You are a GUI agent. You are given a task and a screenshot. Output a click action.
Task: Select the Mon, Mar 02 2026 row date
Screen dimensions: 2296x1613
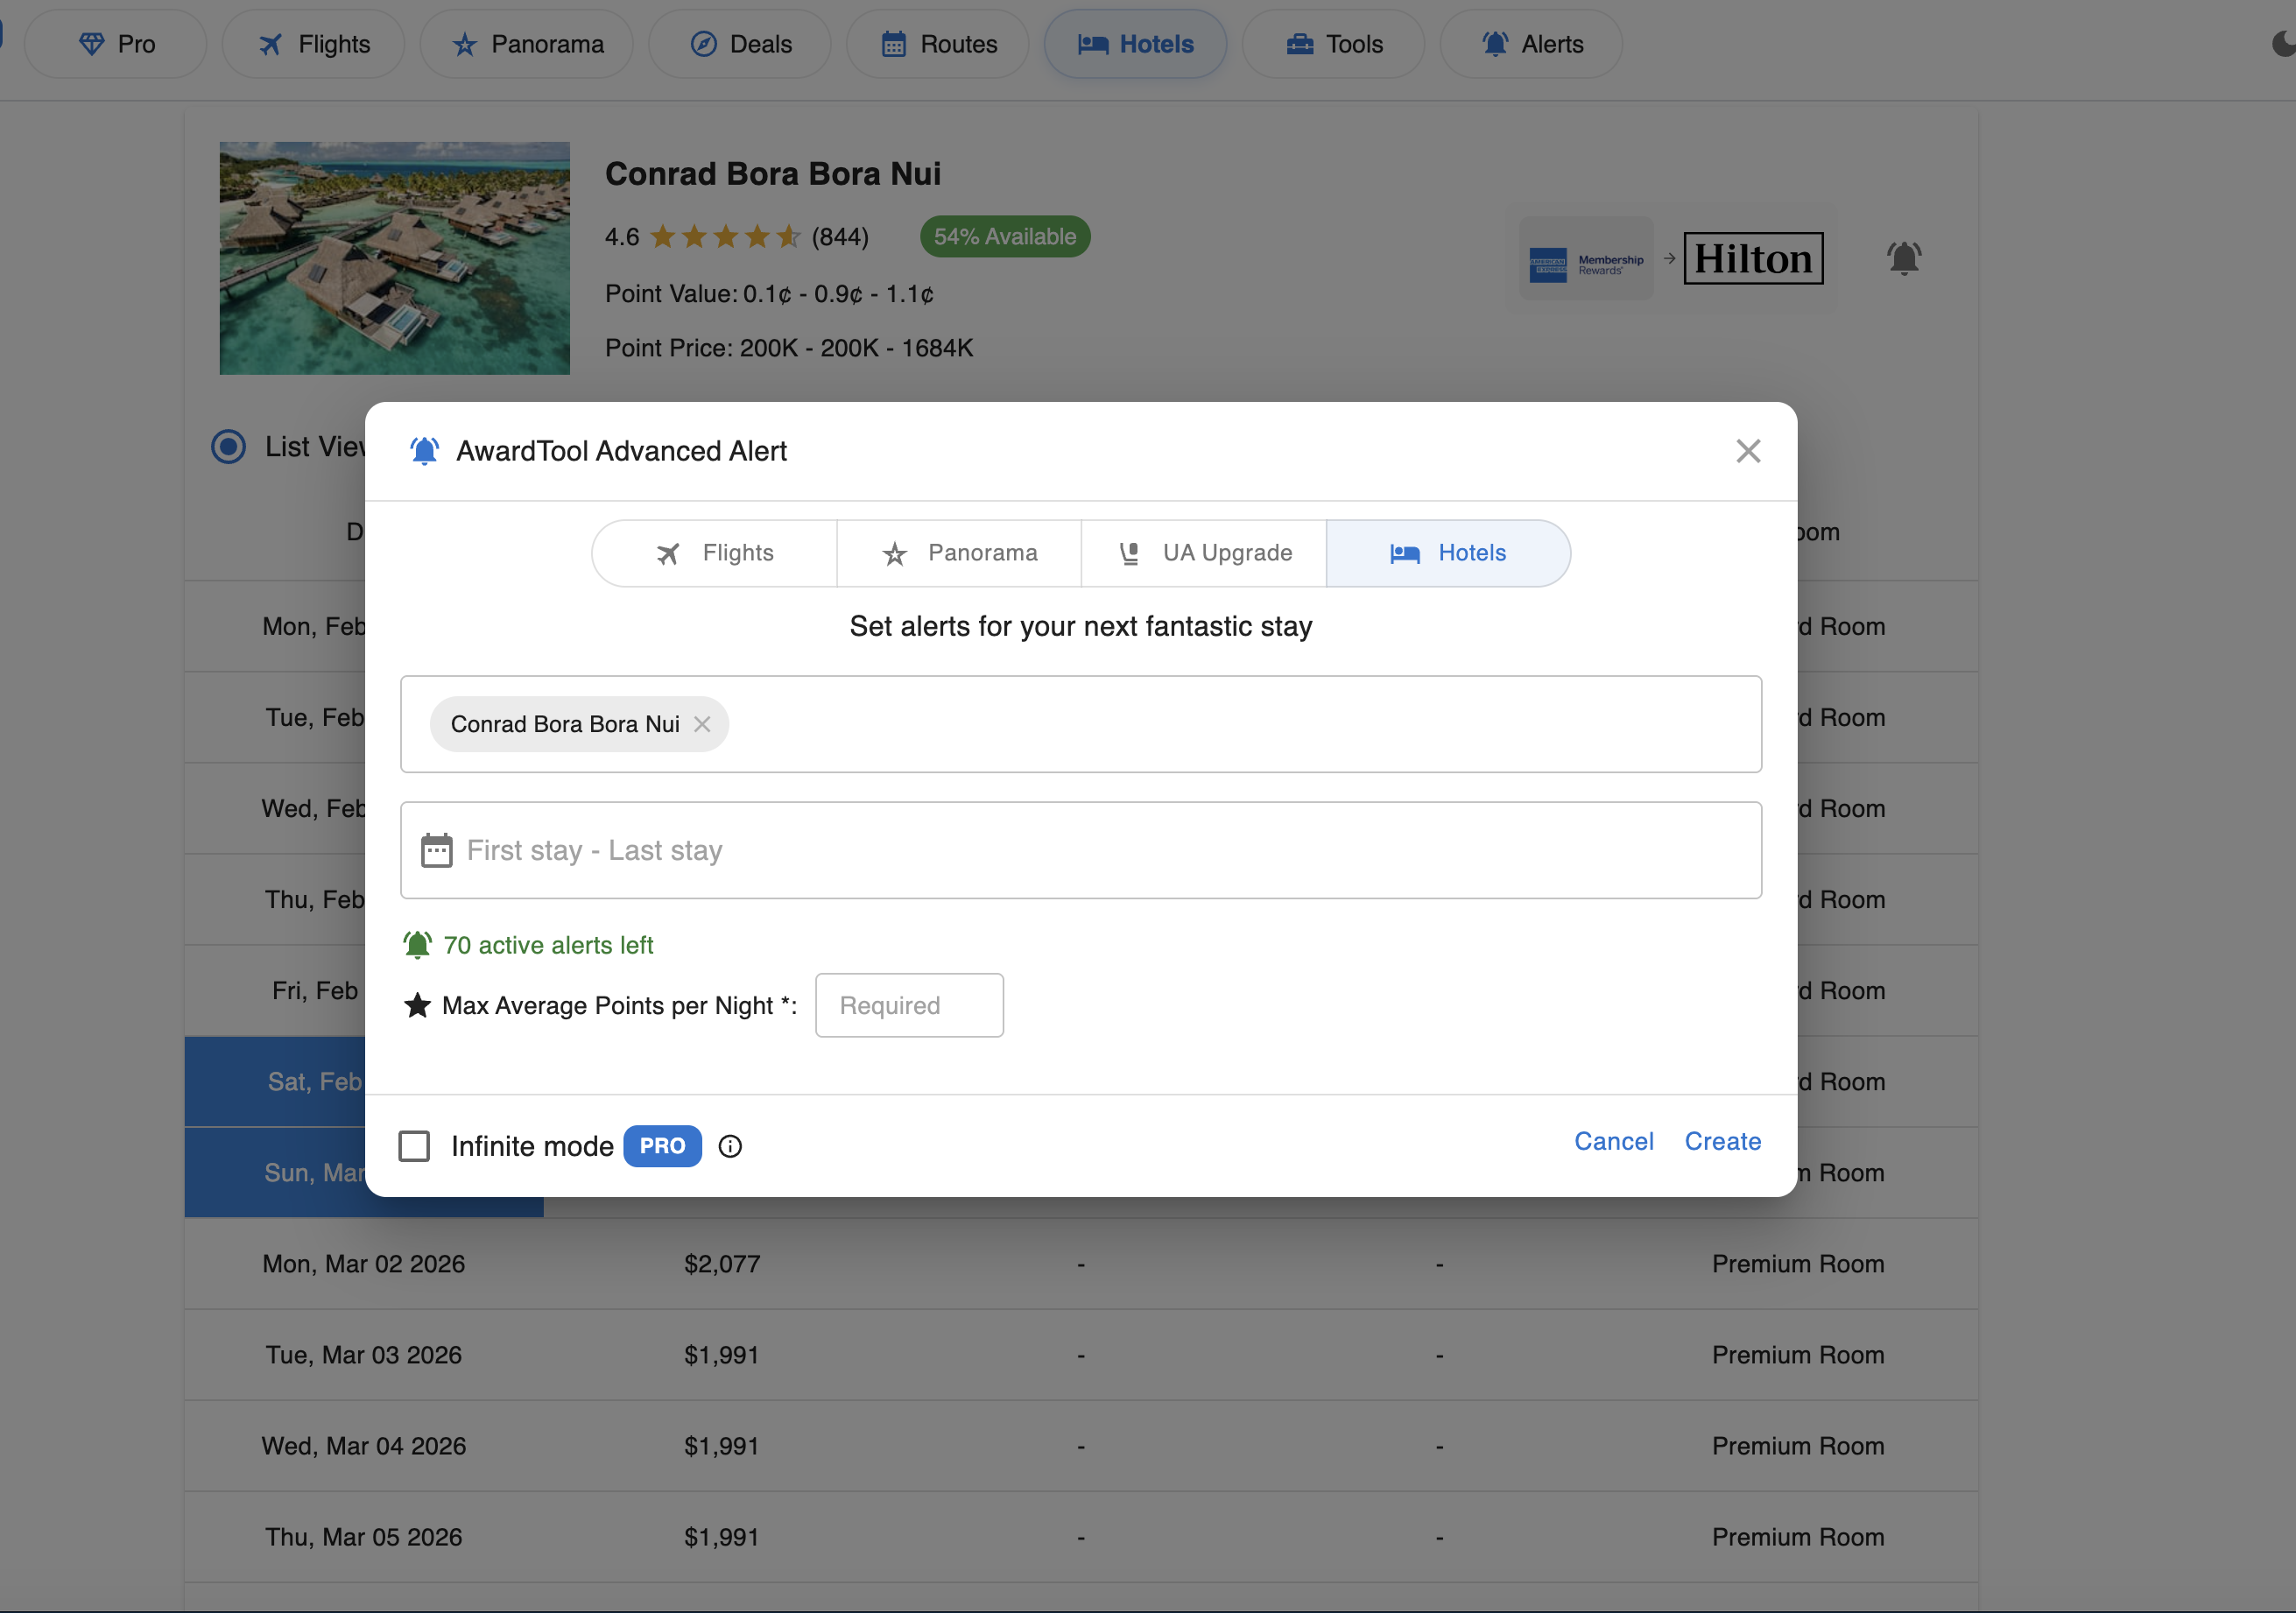coord(364,1264)
